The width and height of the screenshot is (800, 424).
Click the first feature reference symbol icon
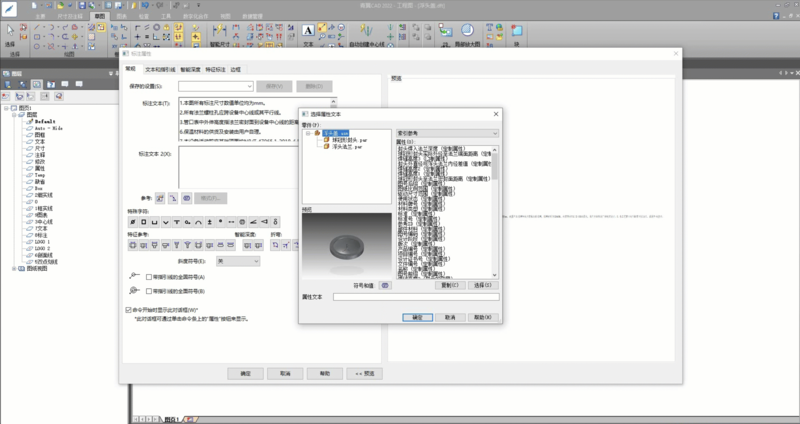tap(132, 244)
